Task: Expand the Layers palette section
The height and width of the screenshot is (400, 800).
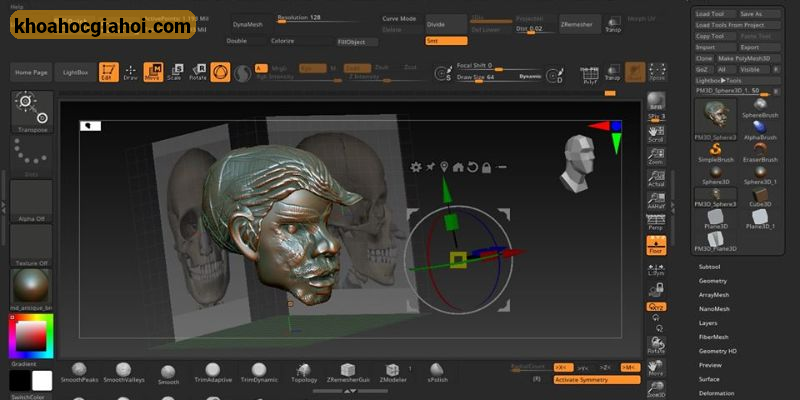Action: tap(708, 323)
